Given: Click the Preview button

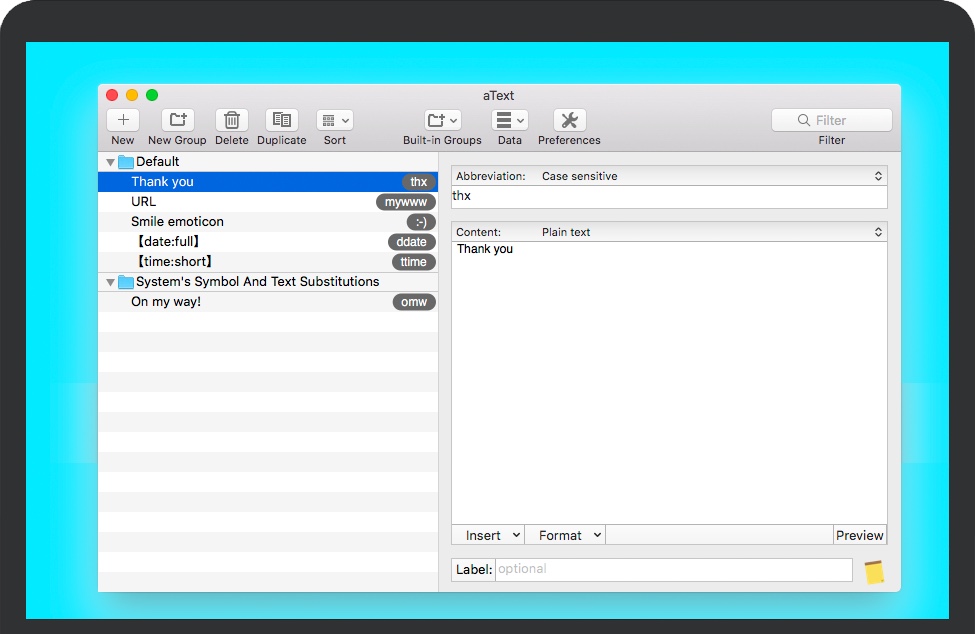Looking at the screenshot, I should 859,535.
